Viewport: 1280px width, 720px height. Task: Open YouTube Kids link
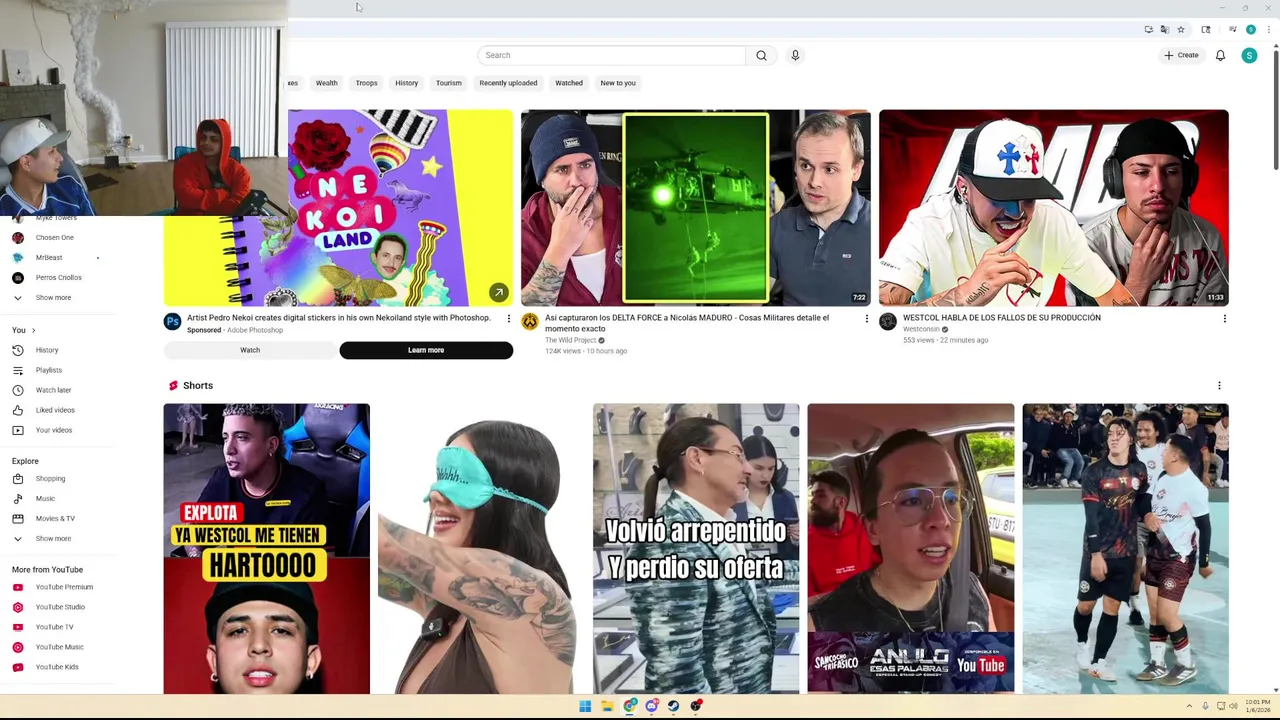coord(58,667)
